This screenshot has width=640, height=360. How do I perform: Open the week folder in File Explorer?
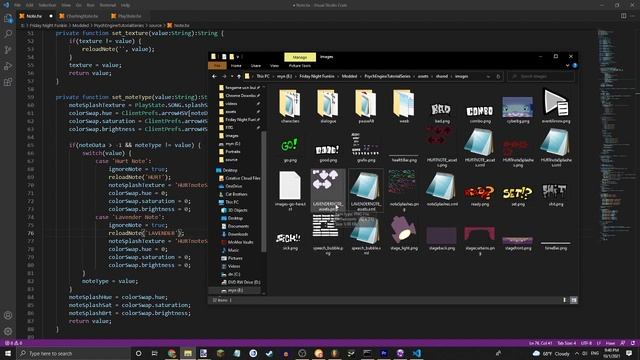(404, 106)
